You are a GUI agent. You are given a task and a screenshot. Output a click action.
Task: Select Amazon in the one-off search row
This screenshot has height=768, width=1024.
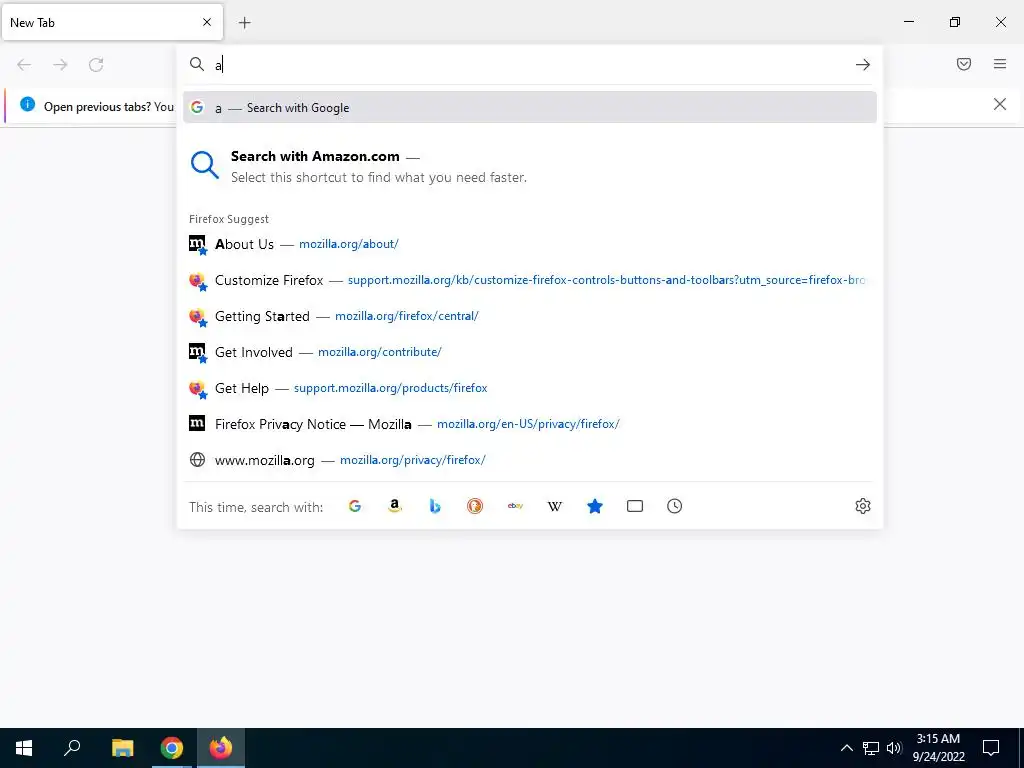(x=394, y=506)
